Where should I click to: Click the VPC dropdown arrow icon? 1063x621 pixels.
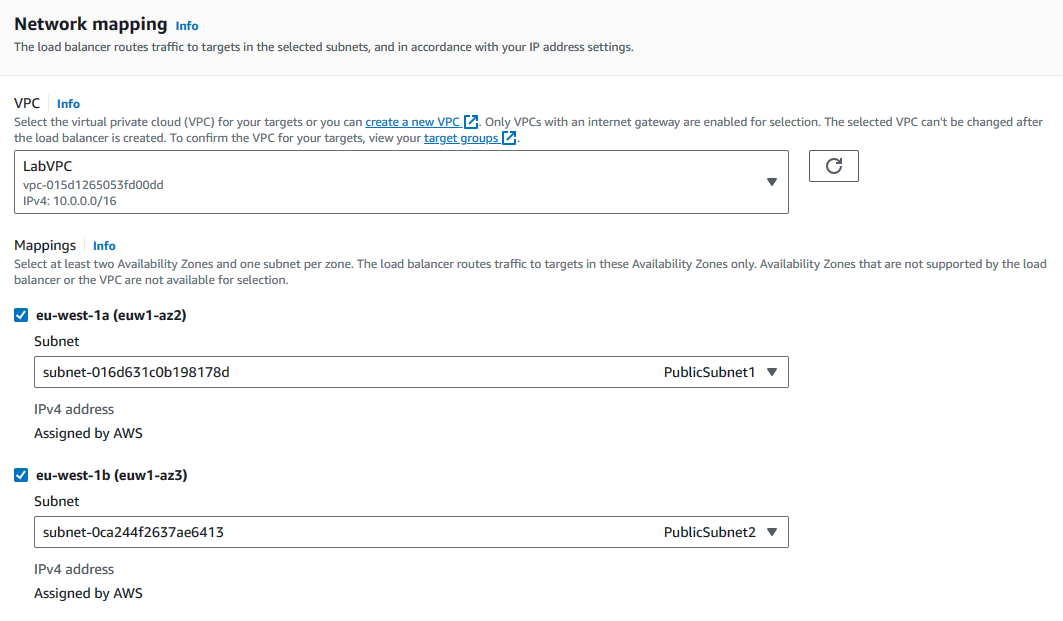[771, 182]
